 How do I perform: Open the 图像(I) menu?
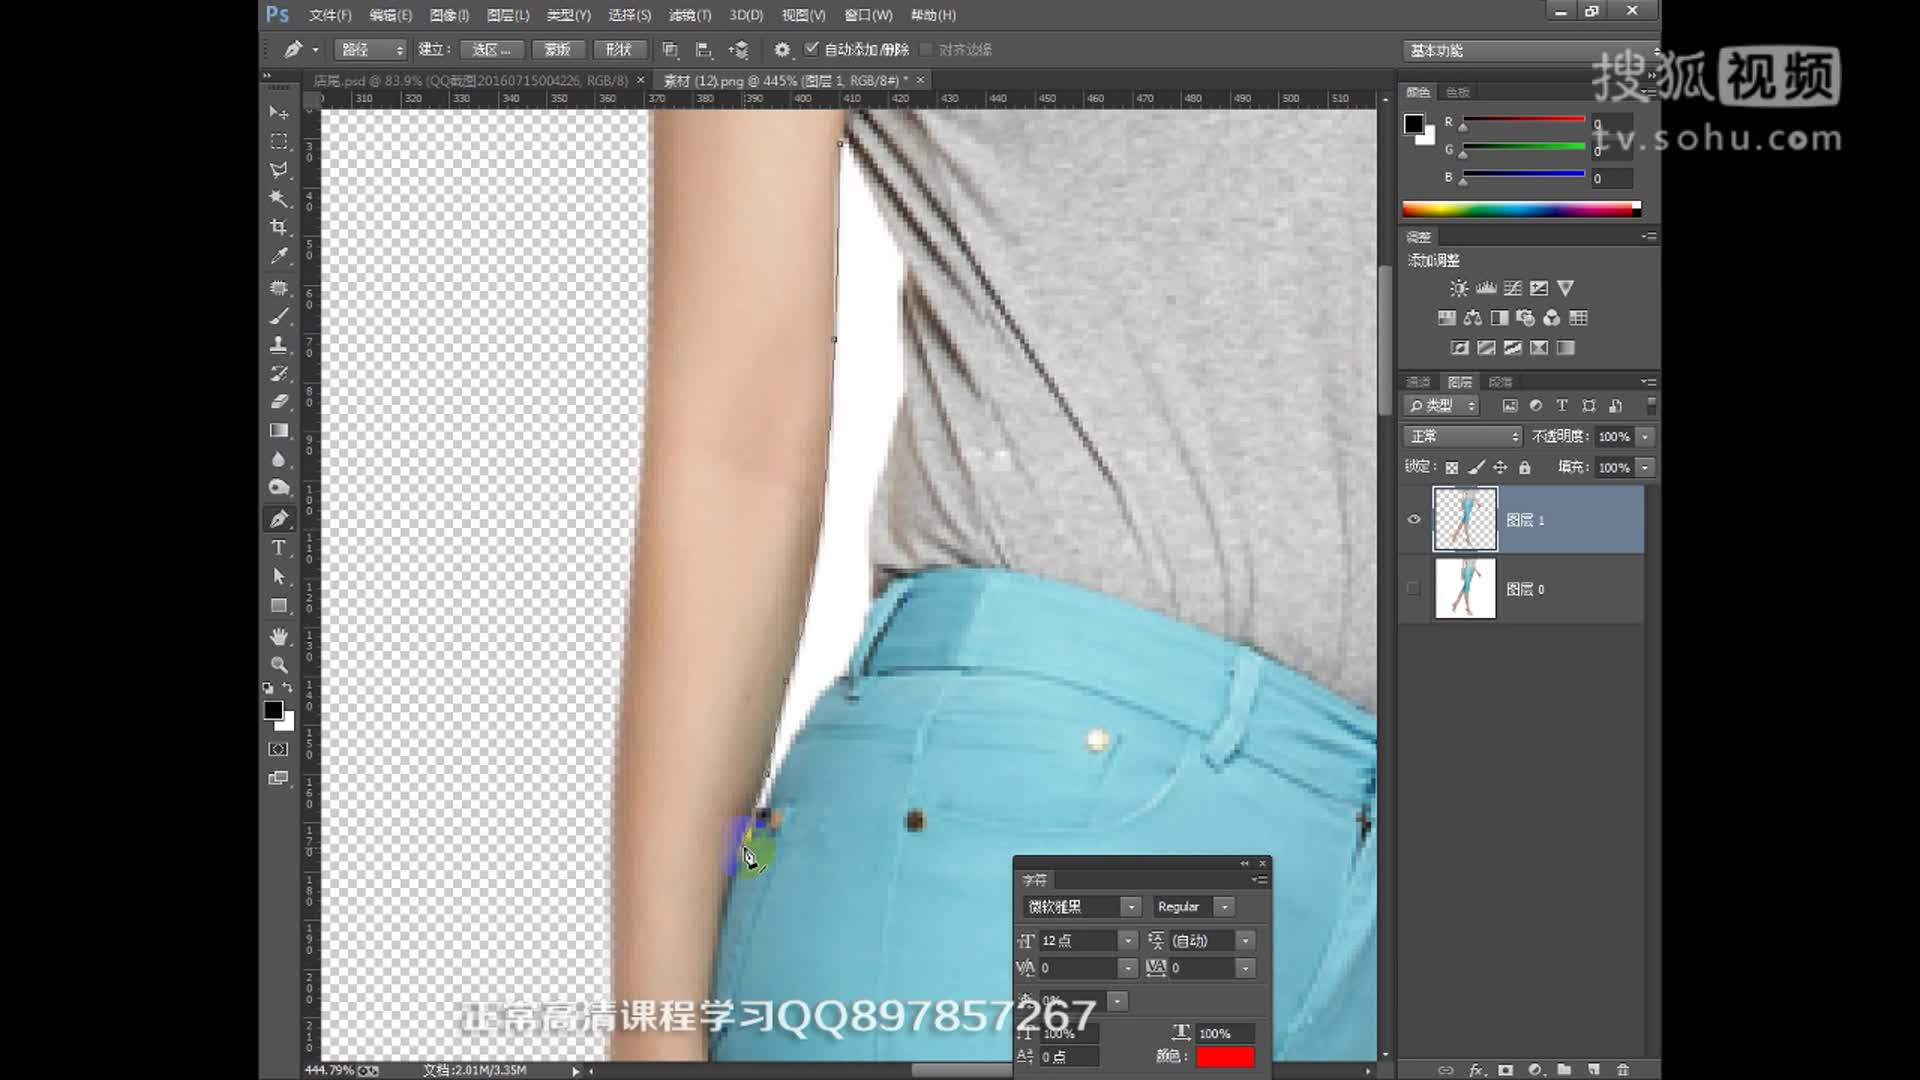point(449,15)
